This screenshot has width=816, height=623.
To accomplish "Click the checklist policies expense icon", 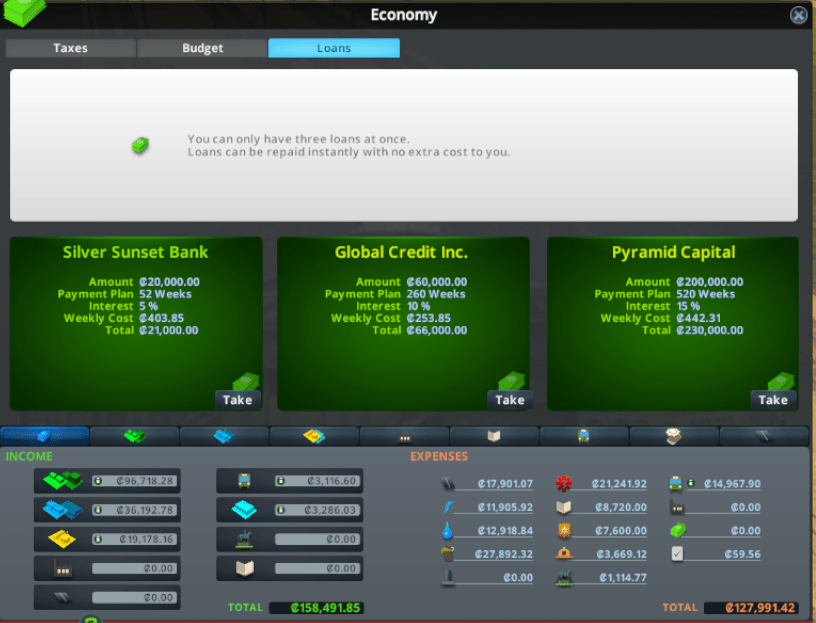I will pos(677,554).
